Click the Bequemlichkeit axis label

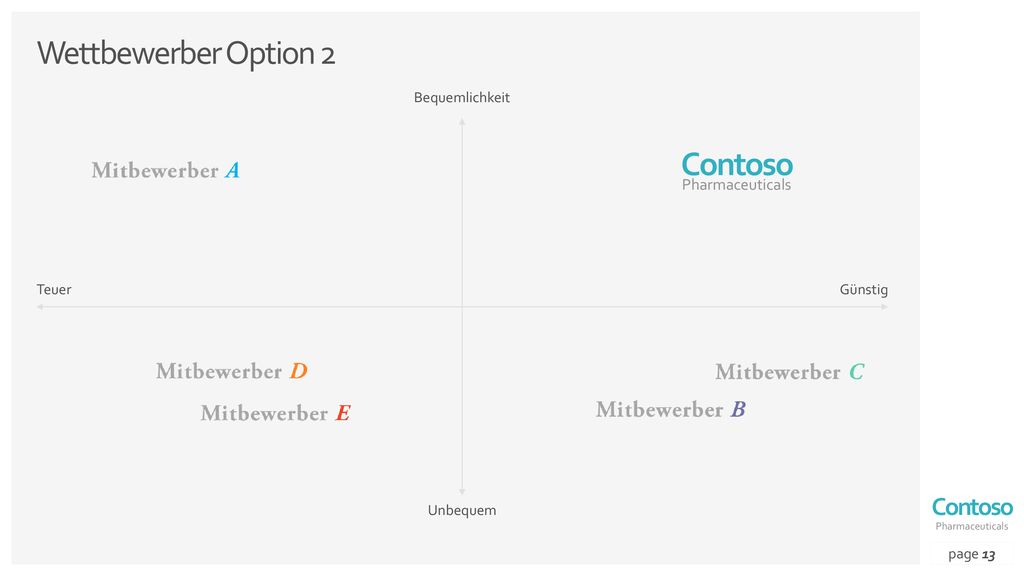coord(462,97)
